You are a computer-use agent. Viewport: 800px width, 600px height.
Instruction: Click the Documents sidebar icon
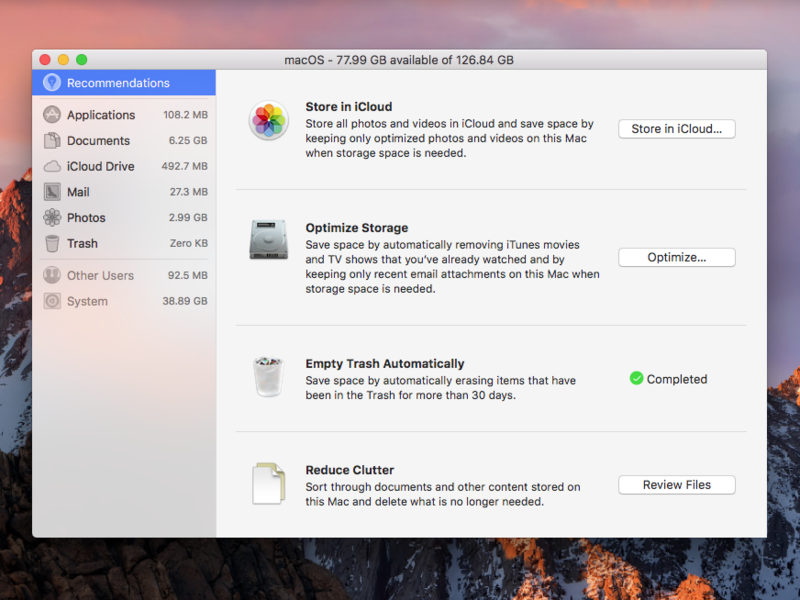52,140
